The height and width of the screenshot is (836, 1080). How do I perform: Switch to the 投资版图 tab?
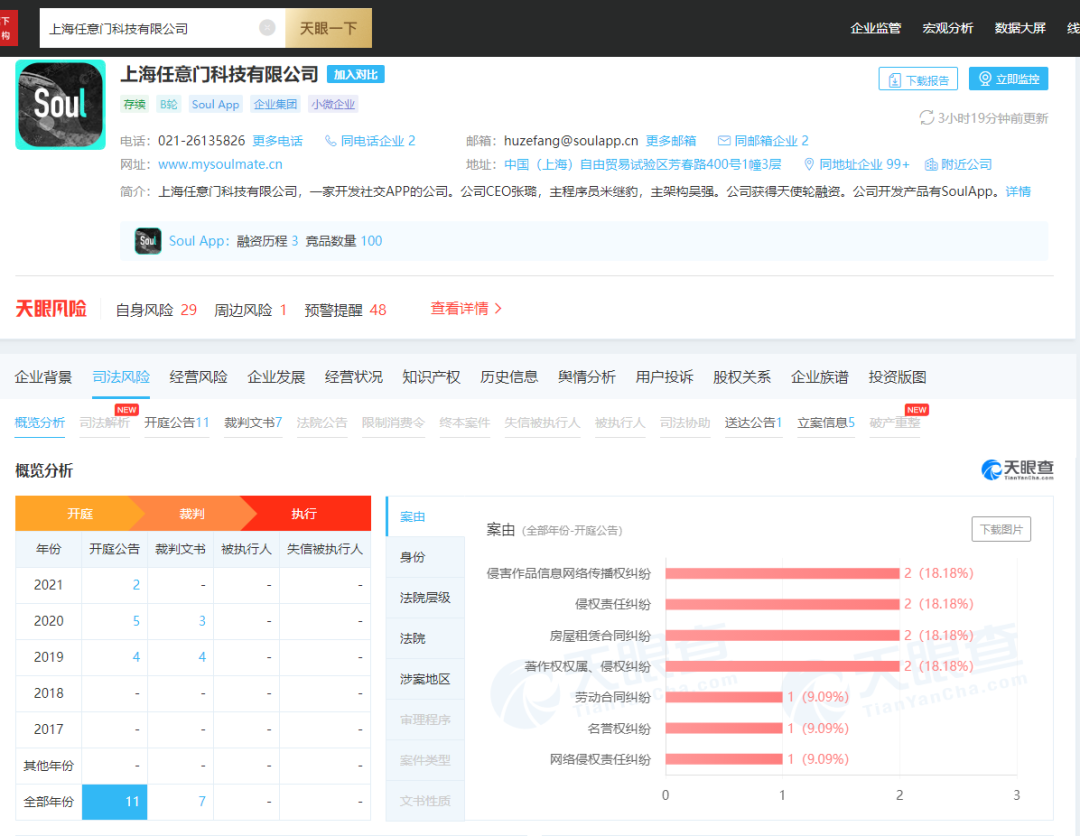coord(897,377)
